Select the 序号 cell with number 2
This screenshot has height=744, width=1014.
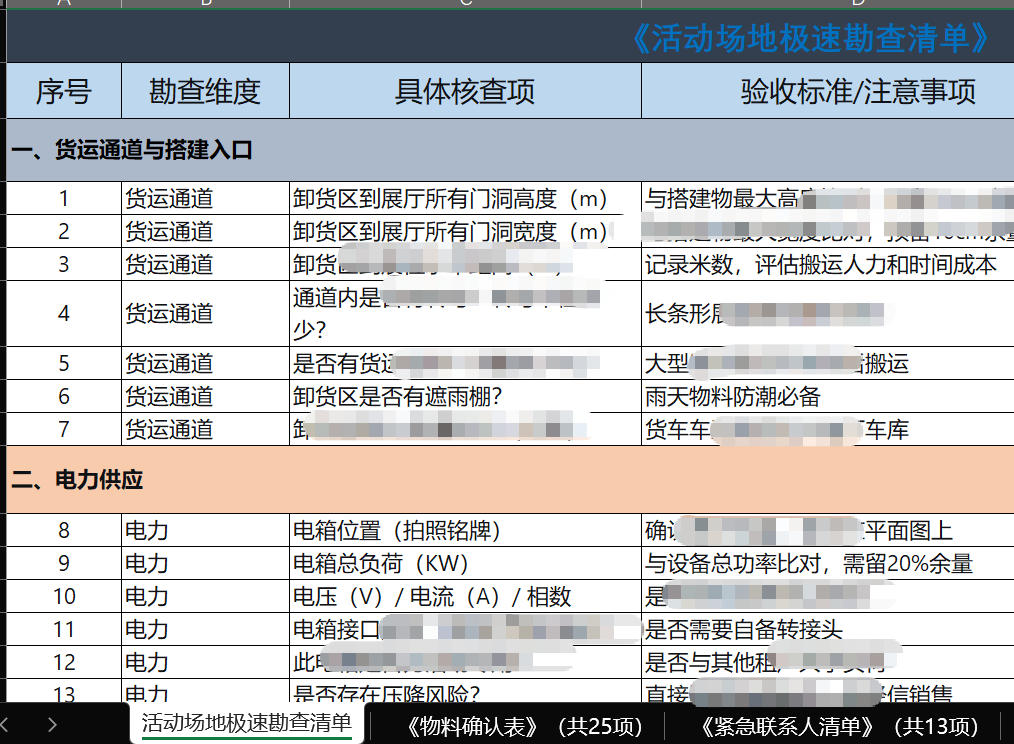pos(63,231)
